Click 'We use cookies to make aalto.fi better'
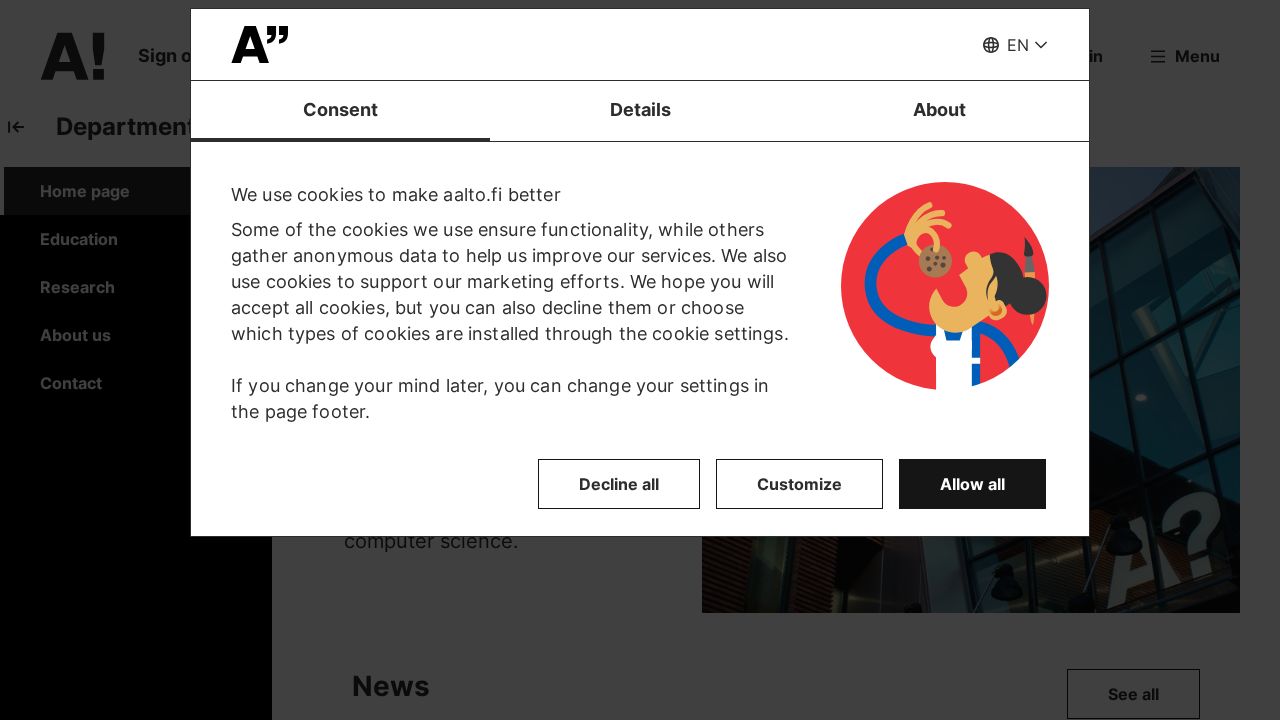Screen dimensions: 1280x720 click(x=396, y=195)
